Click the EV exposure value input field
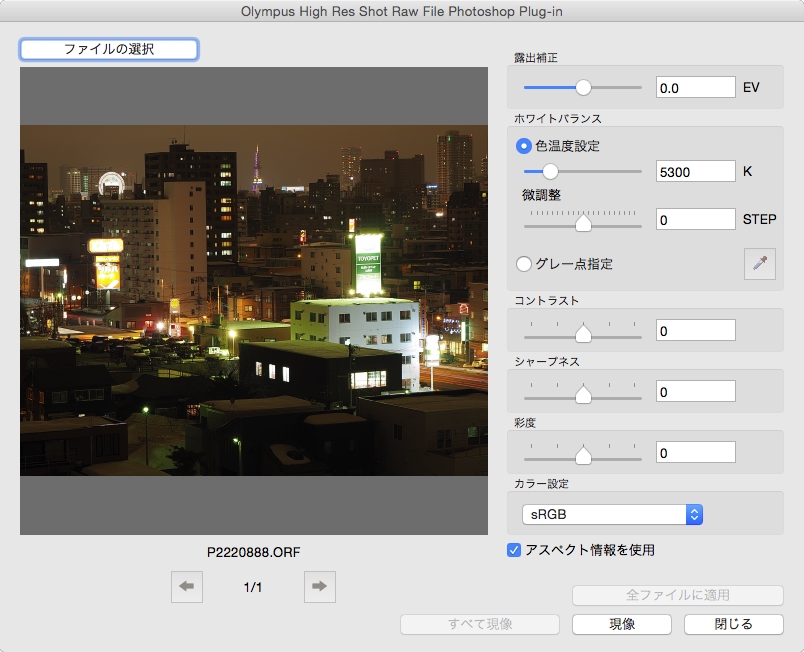 point(695,88)
